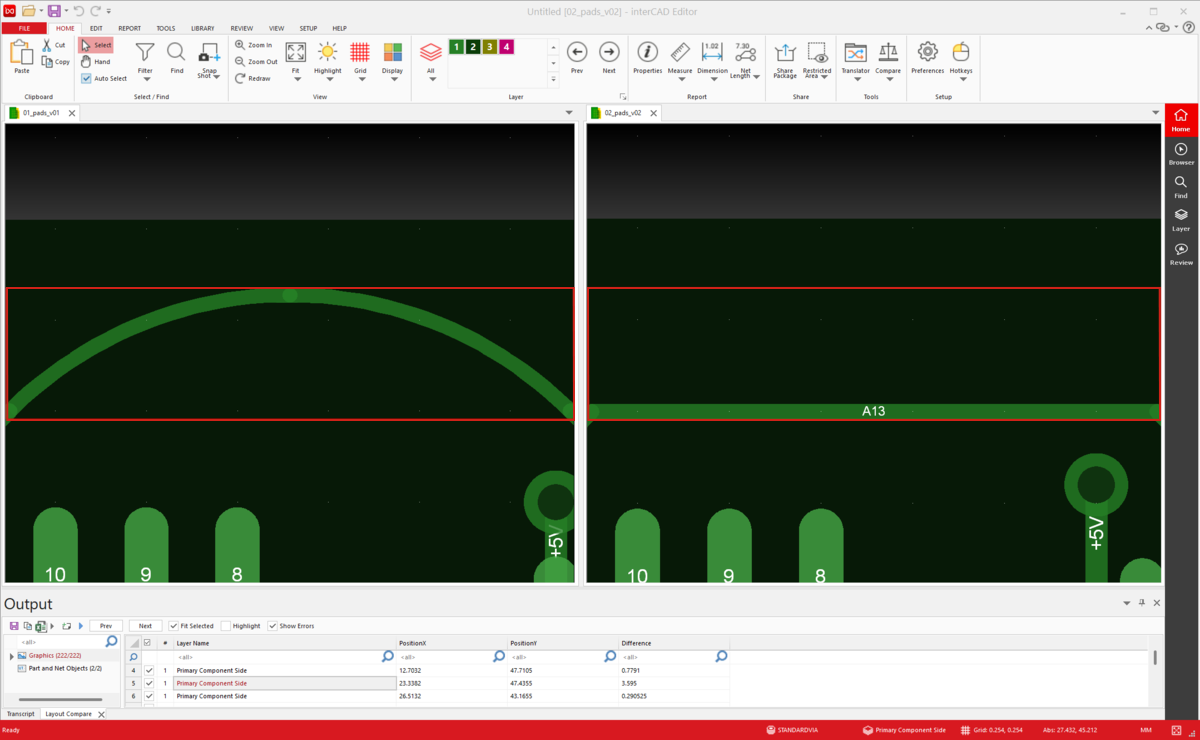The height and width of the screenshot is (740, 1200).
Task: Open the REPORT ribbon tab
Action: [129, 28]
